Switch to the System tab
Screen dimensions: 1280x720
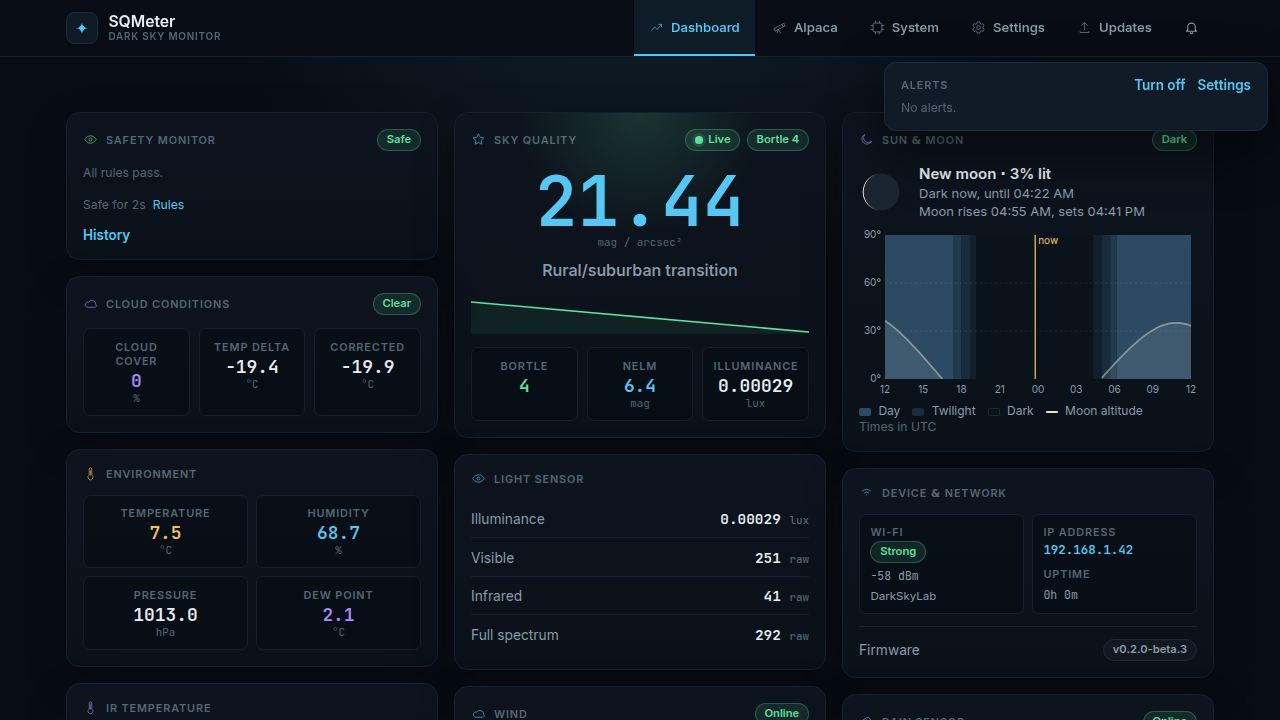click(904, 28)
